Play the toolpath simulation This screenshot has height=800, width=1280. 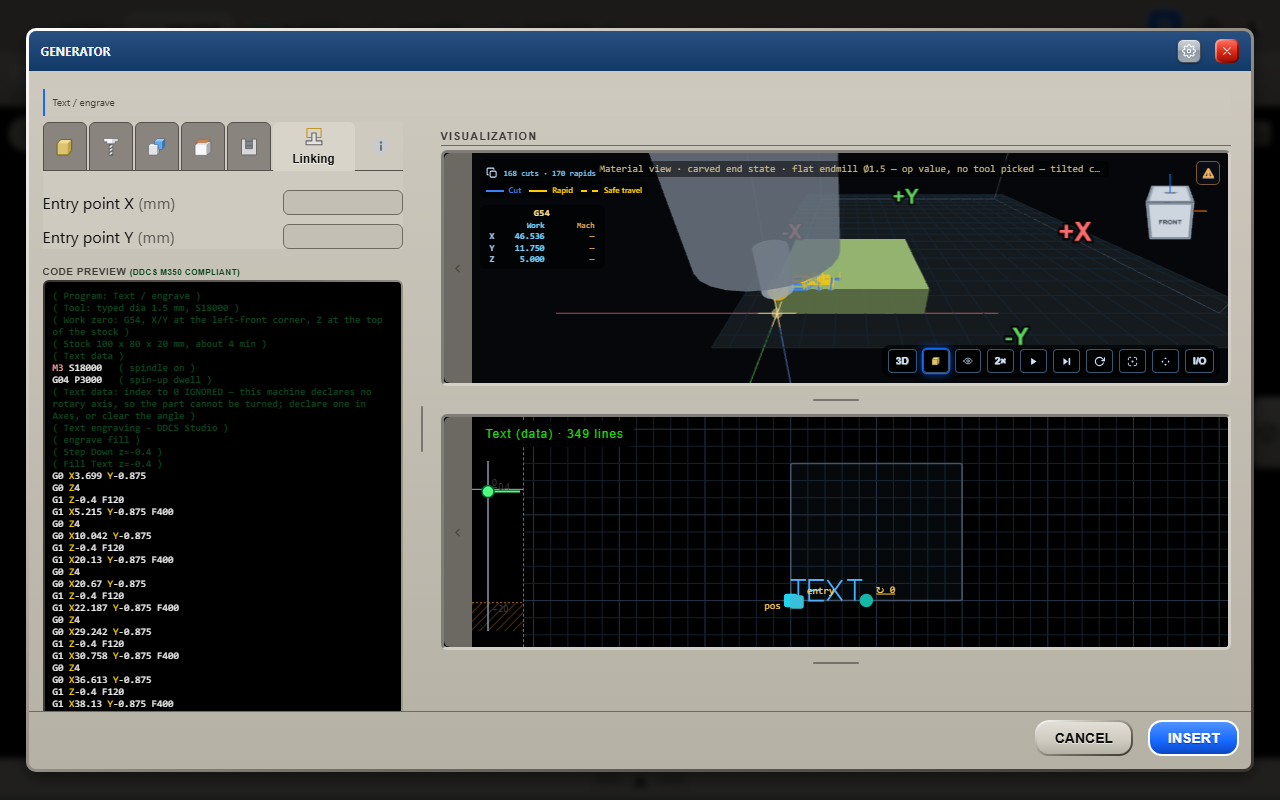pyautogui.click(x=1033, y=361)
